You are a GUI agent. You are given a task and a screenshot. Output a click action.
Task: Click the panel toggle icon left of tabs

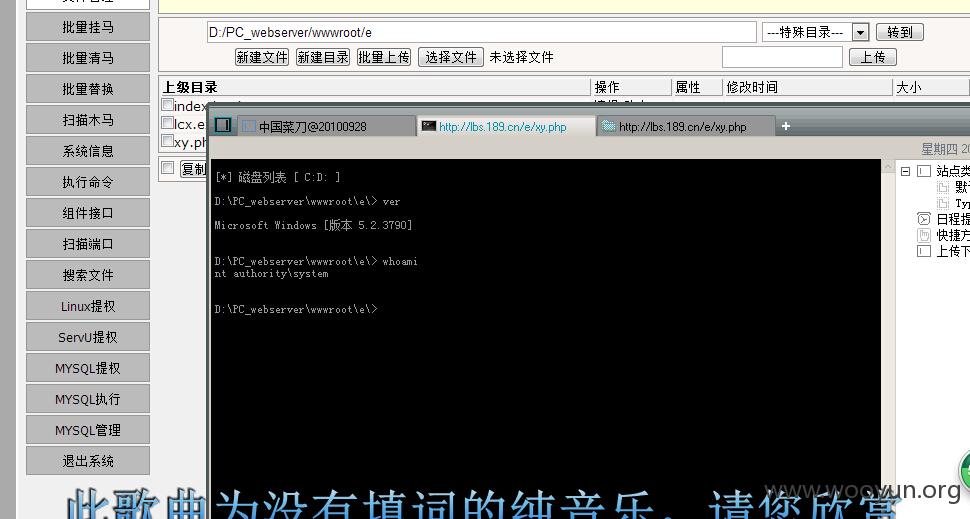pos(223,126)
